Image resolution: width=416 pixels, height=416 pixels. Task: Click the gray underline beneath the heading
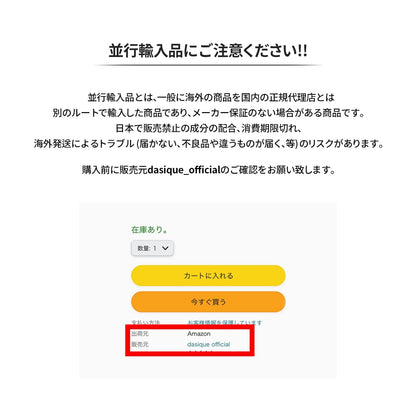[208, 65]
